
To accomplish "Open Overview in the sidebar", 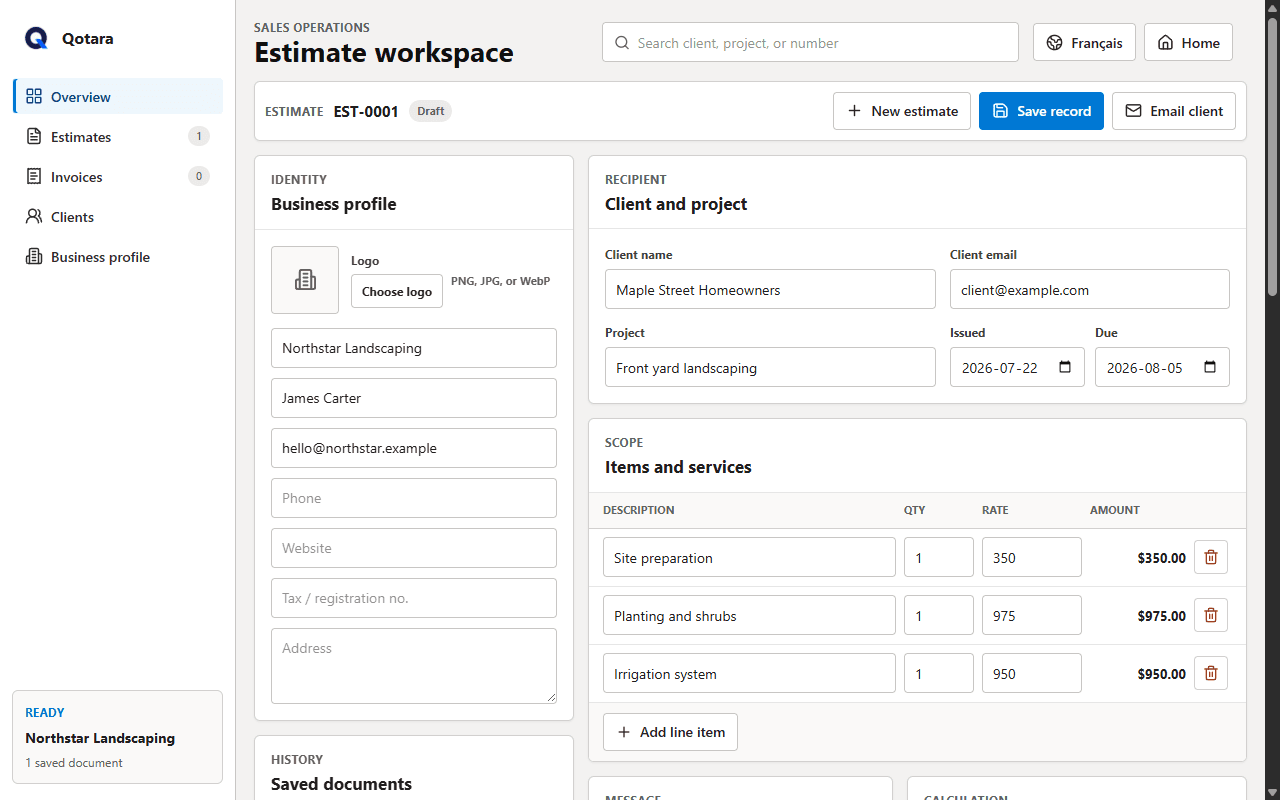I will [118, 96].
